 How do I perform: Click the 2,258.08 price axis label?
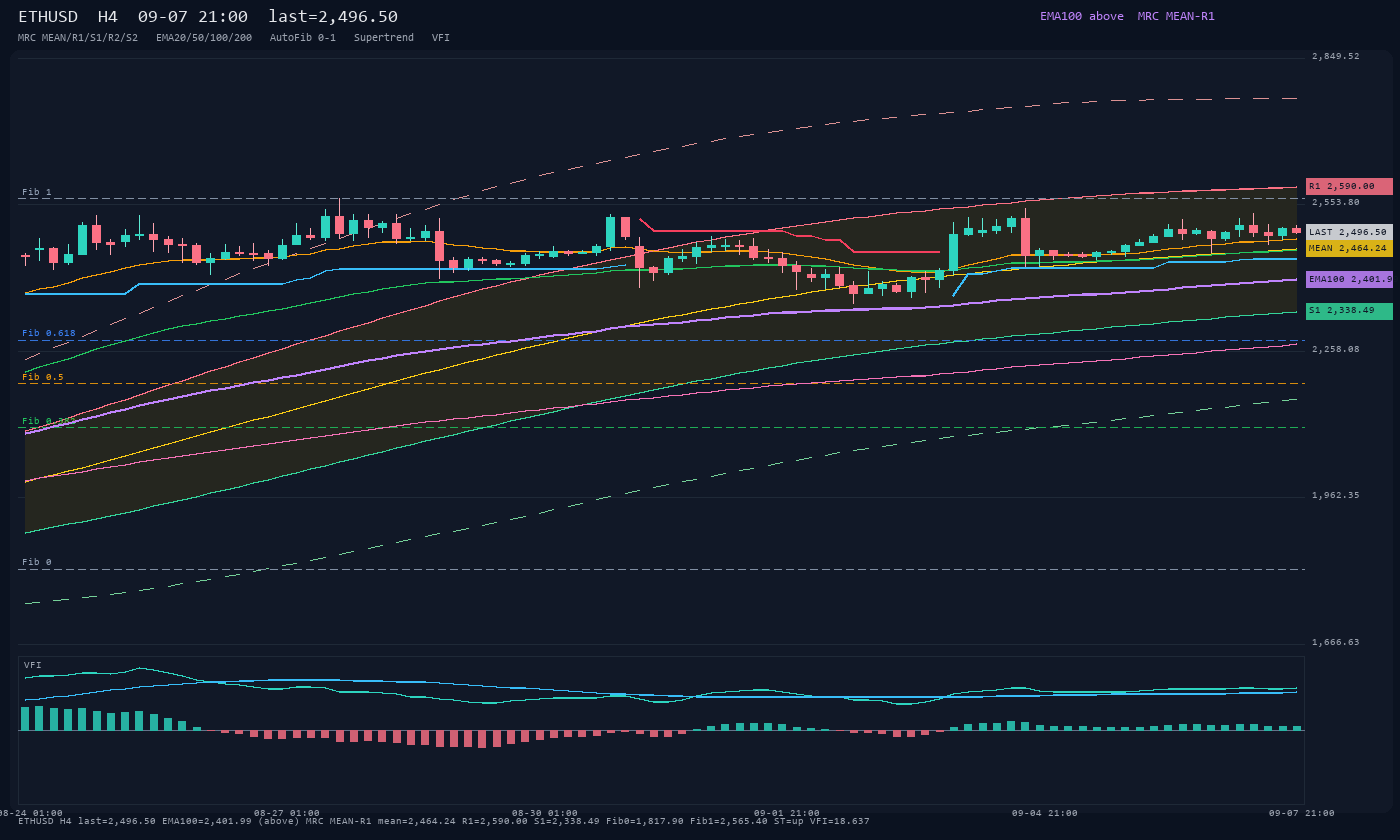tap(1336, 349)
